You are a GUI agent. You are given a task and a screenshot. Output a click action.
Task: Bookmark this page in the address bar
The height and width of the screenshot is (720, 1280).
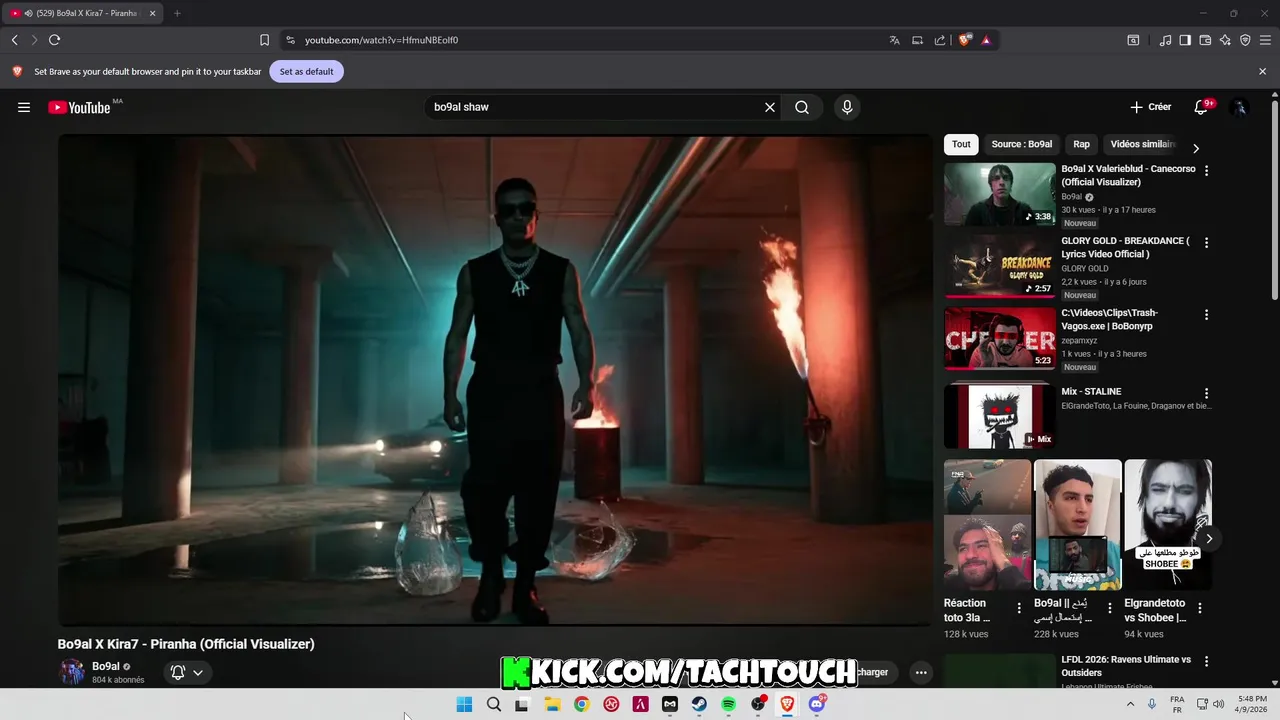click(264, 40)
